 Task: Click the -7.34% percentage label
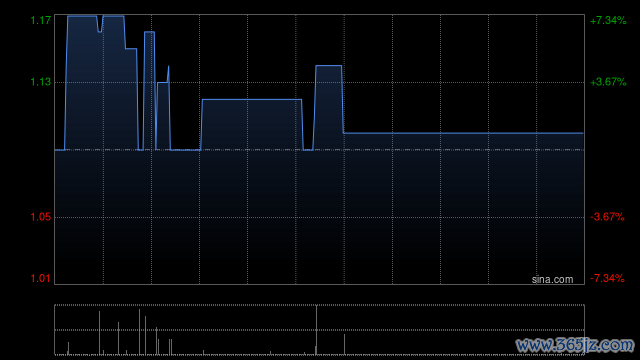click(607, 278)
